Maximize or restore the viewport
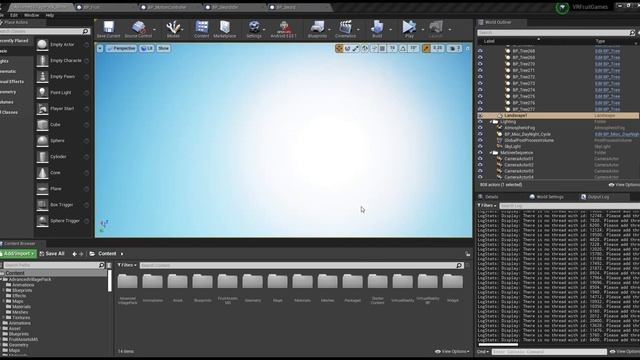640x360 pixels. 468,49
